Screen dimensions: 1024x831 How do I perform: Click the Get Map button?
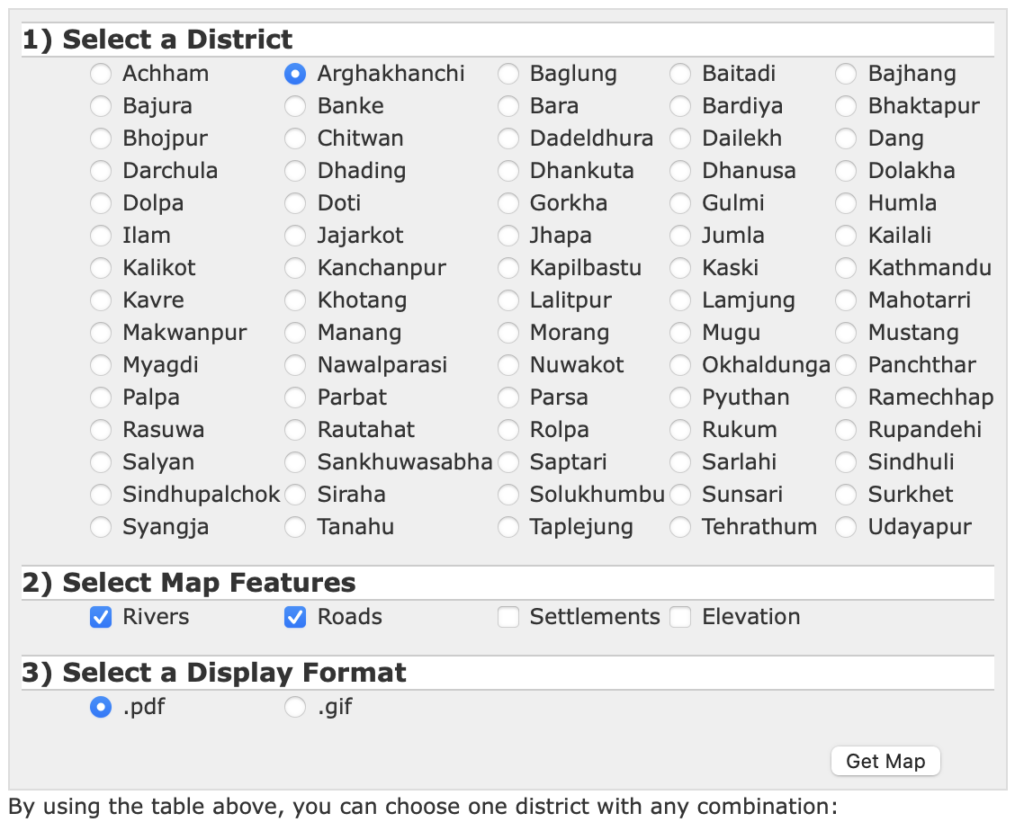coord(886,761)
